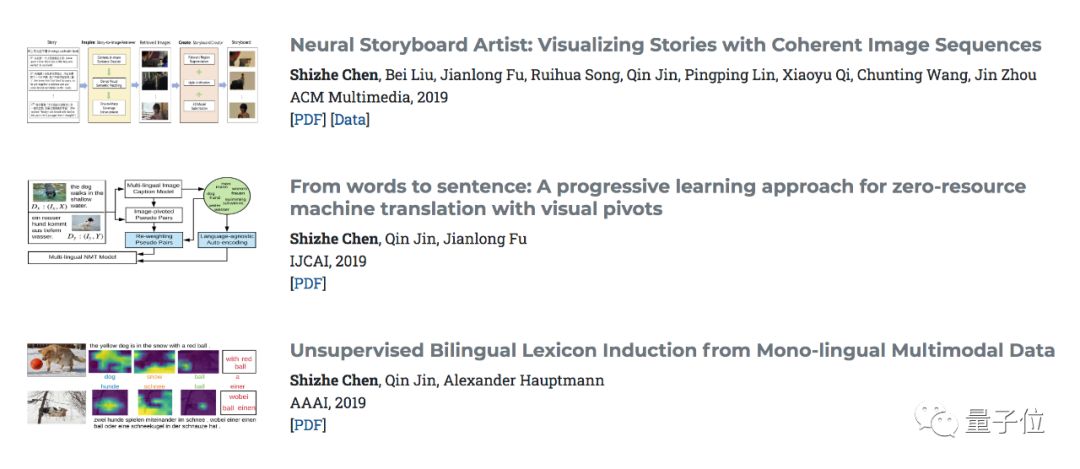The image size is (1080, 469).
Task: Open PDF link for IJCAI 2019 paper
Action: (308, 284)
